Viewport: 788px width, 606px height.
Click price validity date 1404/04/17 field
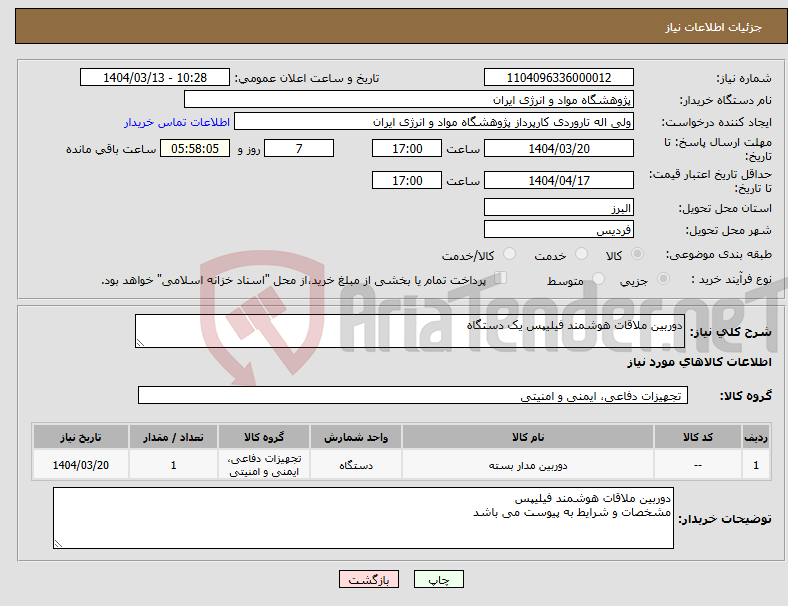tap(559, 180)
